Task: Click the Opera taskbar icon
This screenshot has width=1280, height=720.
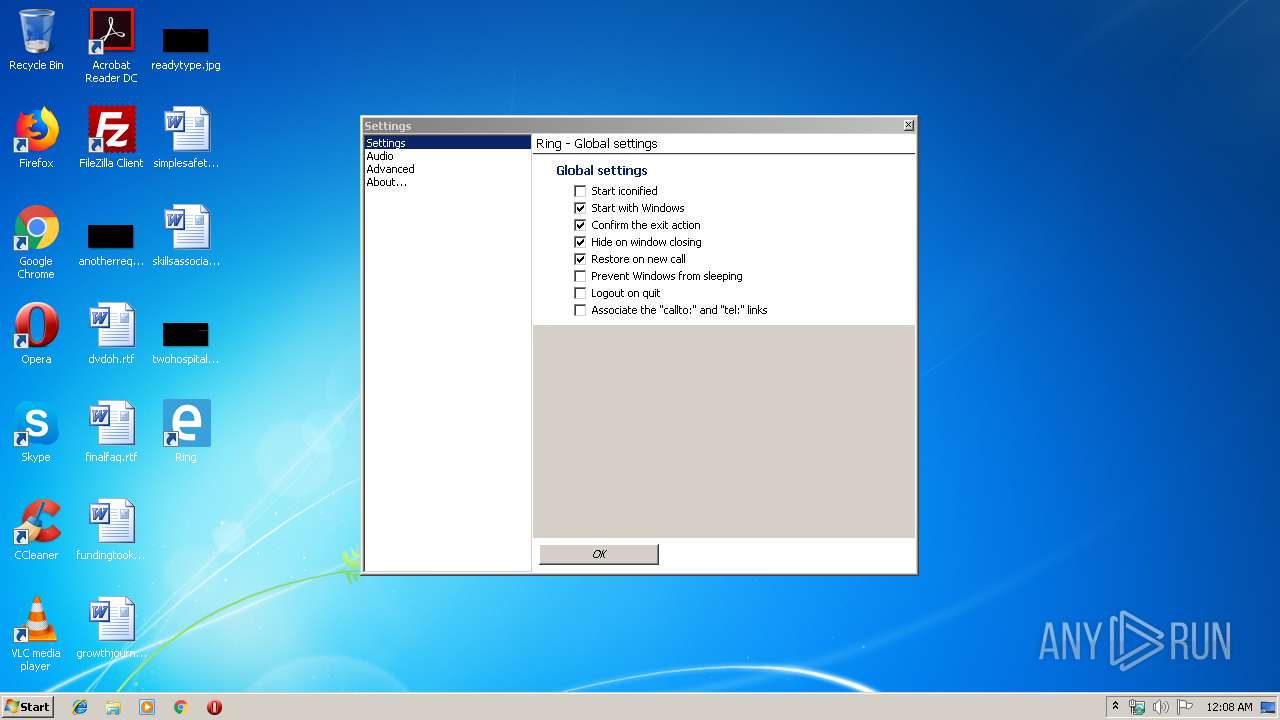Action: (x=214, y=707)
